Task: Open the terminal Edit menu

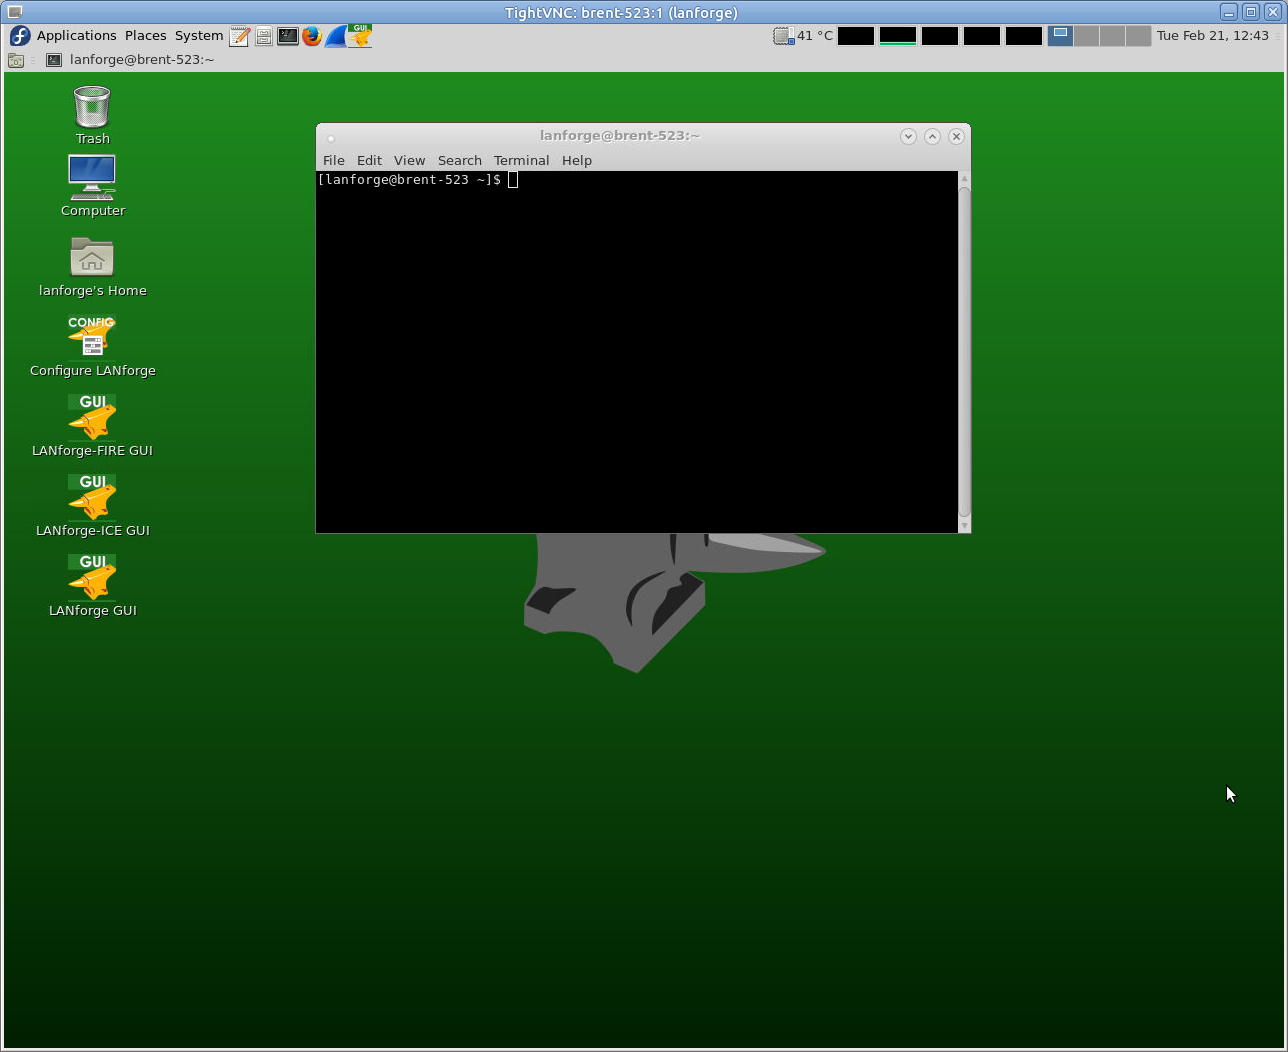Action: tap(369, 160)
